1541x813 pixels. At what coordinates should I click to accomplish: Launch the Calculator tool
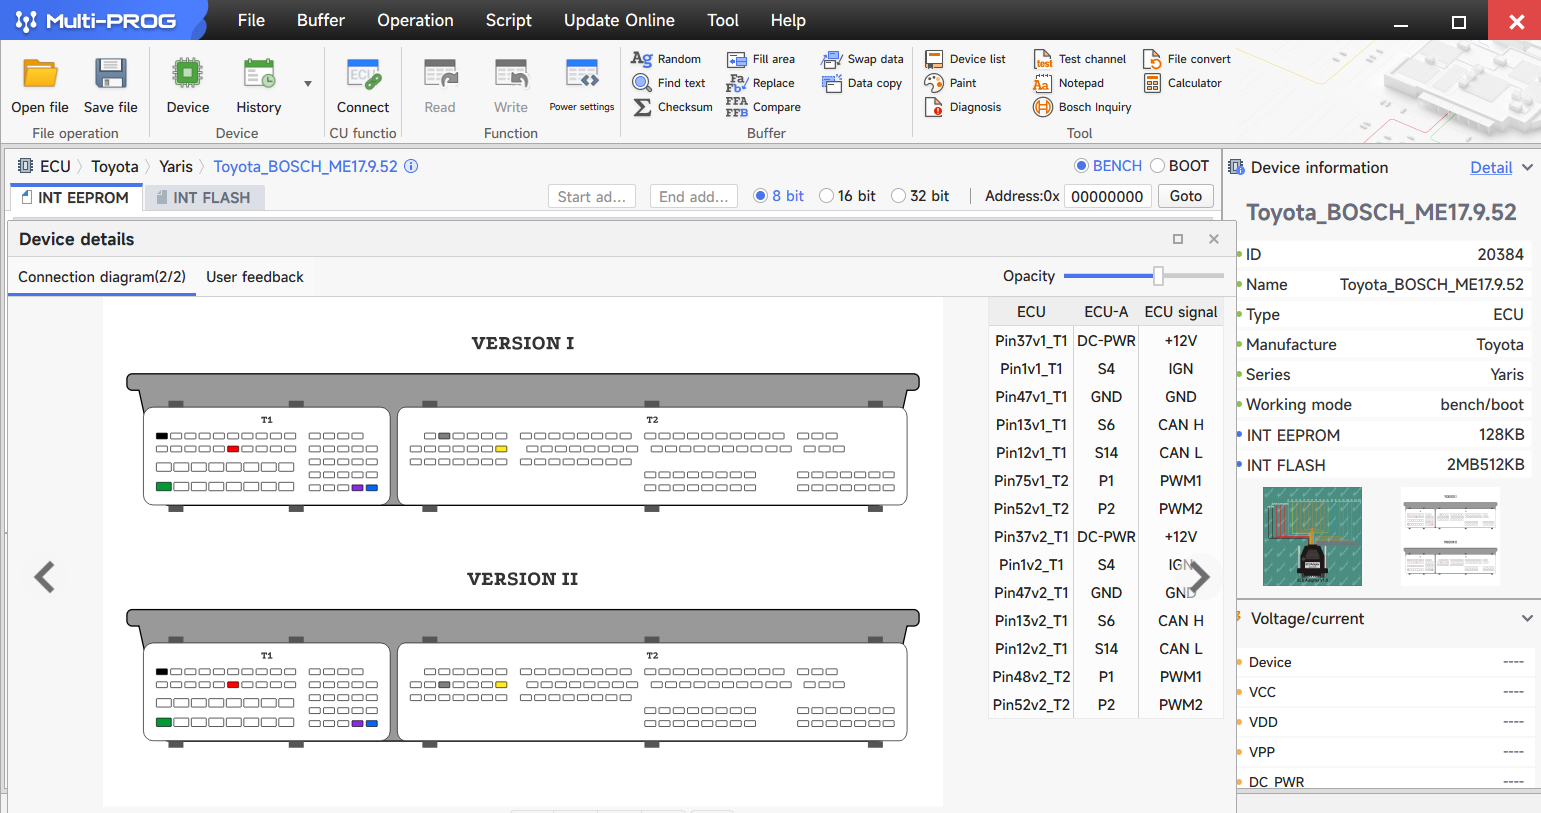(x=1183, y=83)
